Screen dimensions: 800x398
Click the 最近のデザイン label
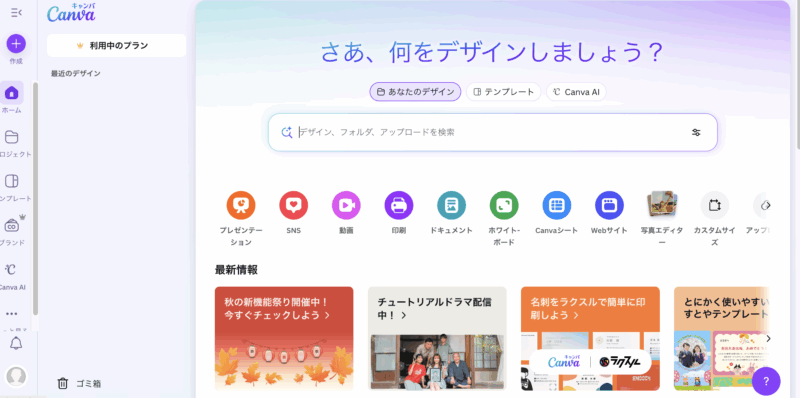(x=76, y=73)
